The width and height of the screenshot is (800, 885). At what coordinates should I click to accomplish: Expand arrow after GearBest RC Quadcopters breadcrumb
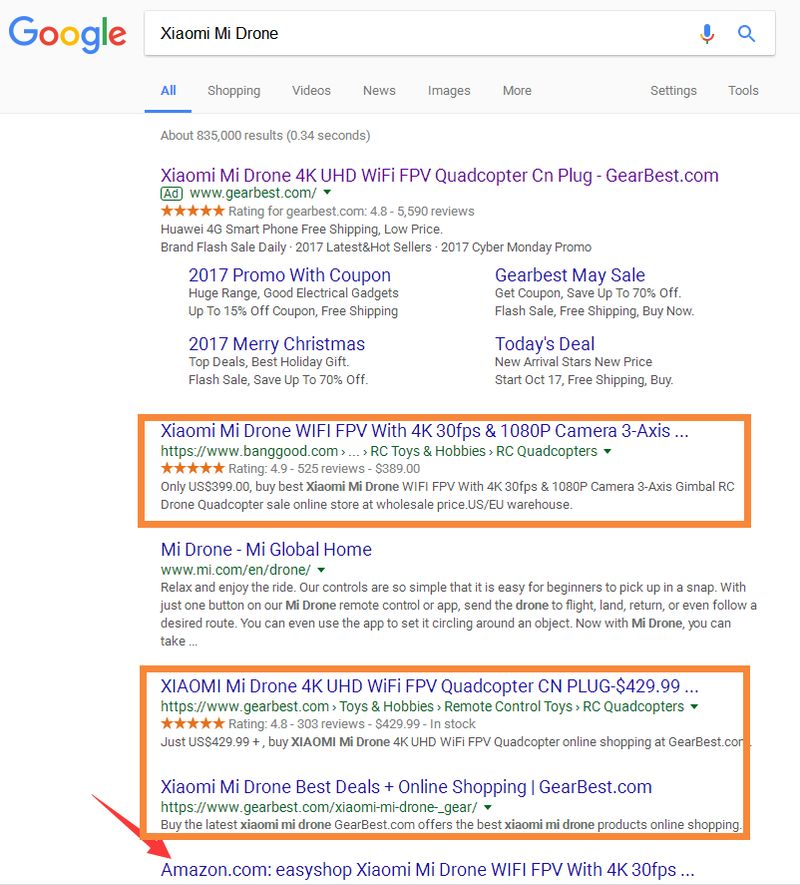(x=694, y=706)
